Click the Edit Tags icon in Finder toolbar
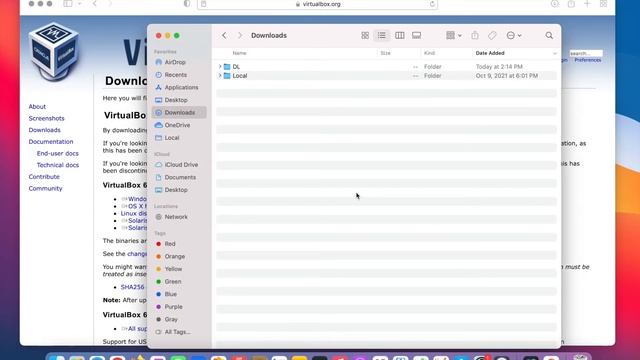The width and height of the screenshot is (640, 360). pyautogui.click(x=492, y=36)
